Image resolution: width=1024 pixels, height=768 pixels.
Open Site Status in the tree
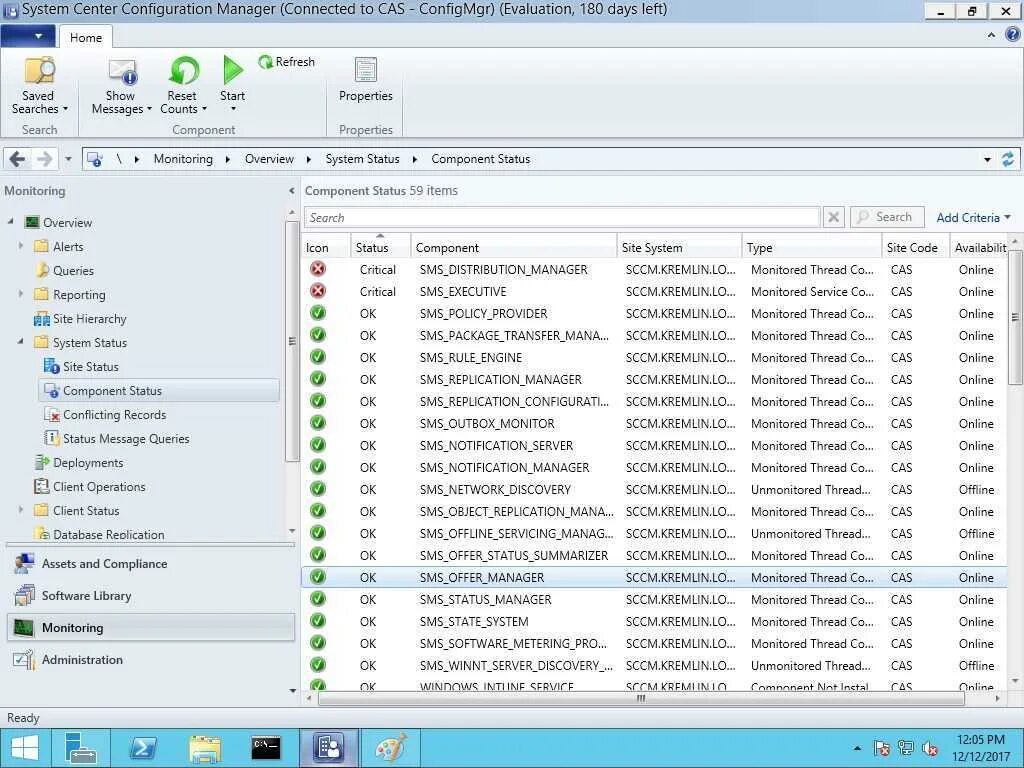click(91, 366)
